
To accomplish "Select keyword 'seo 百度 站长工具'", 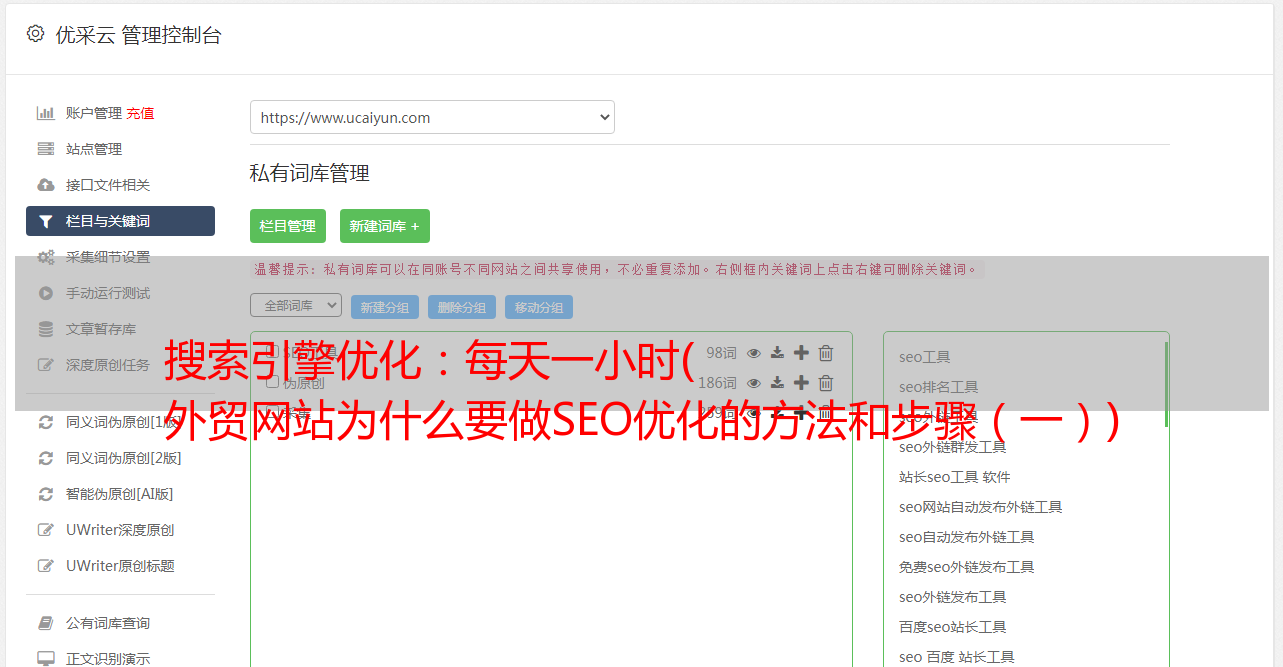I will pos(957,657).
